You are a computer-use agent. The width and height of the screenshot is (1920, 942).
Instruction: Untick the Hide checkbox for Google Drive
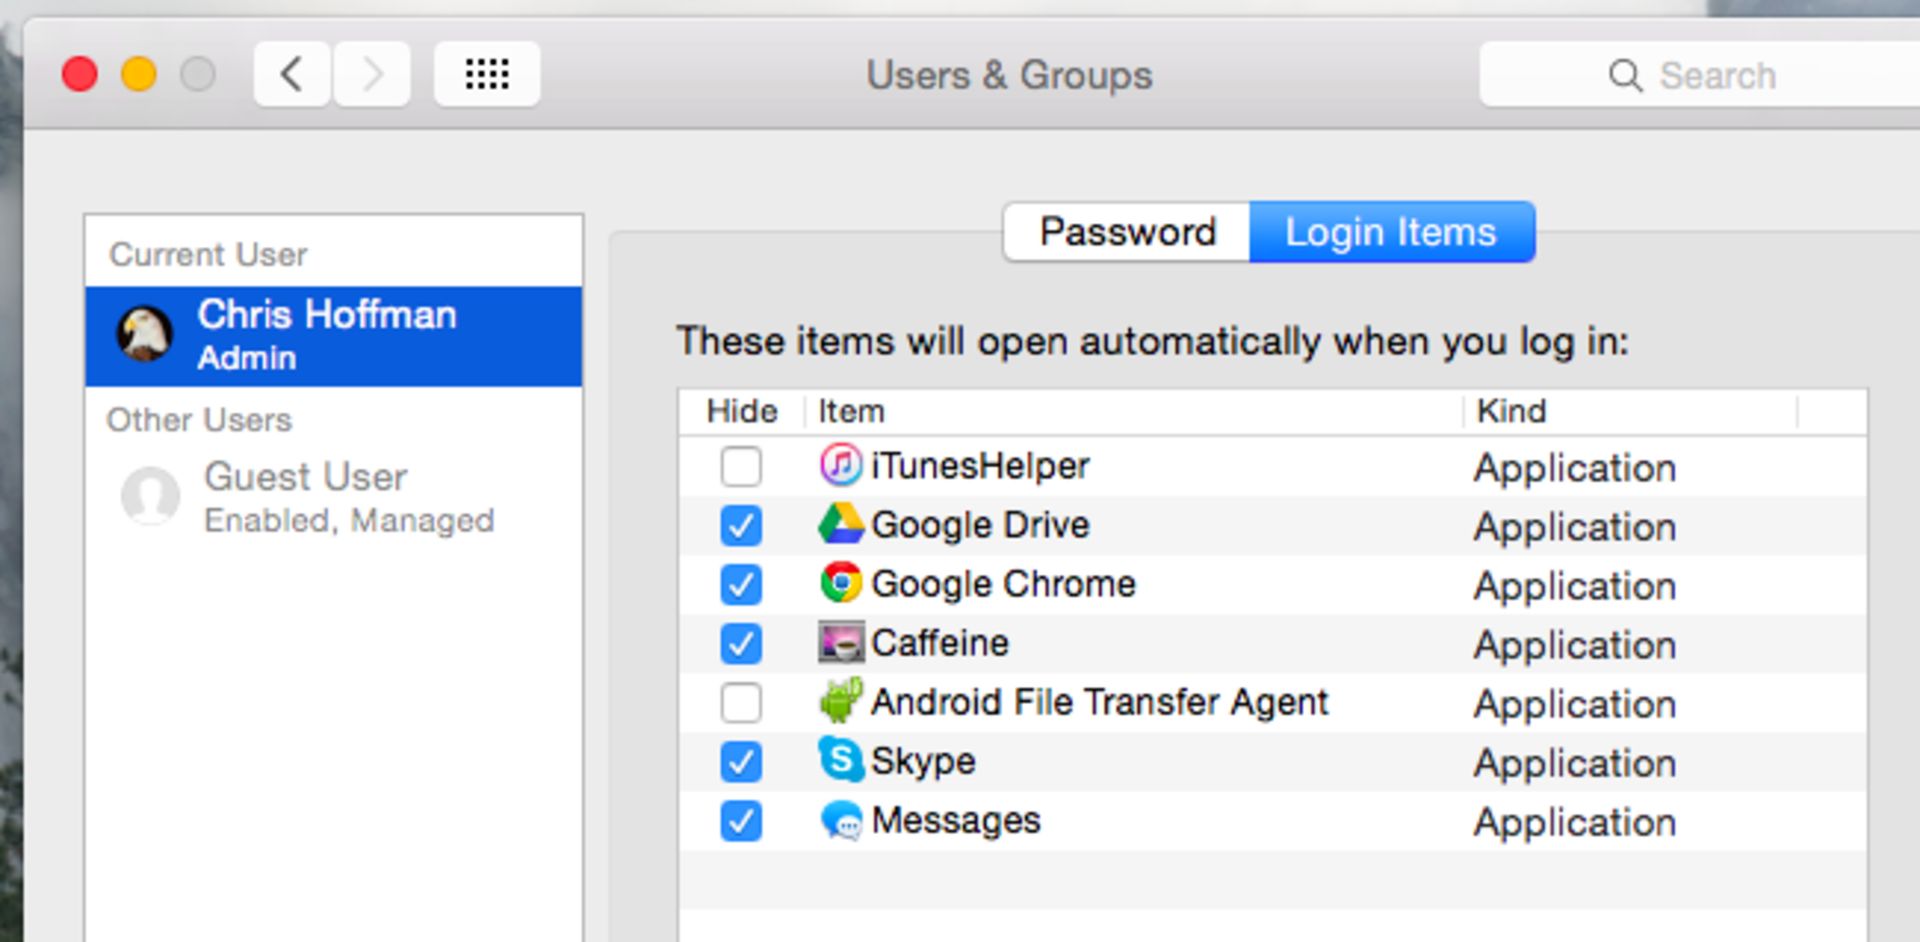point(741,525)
